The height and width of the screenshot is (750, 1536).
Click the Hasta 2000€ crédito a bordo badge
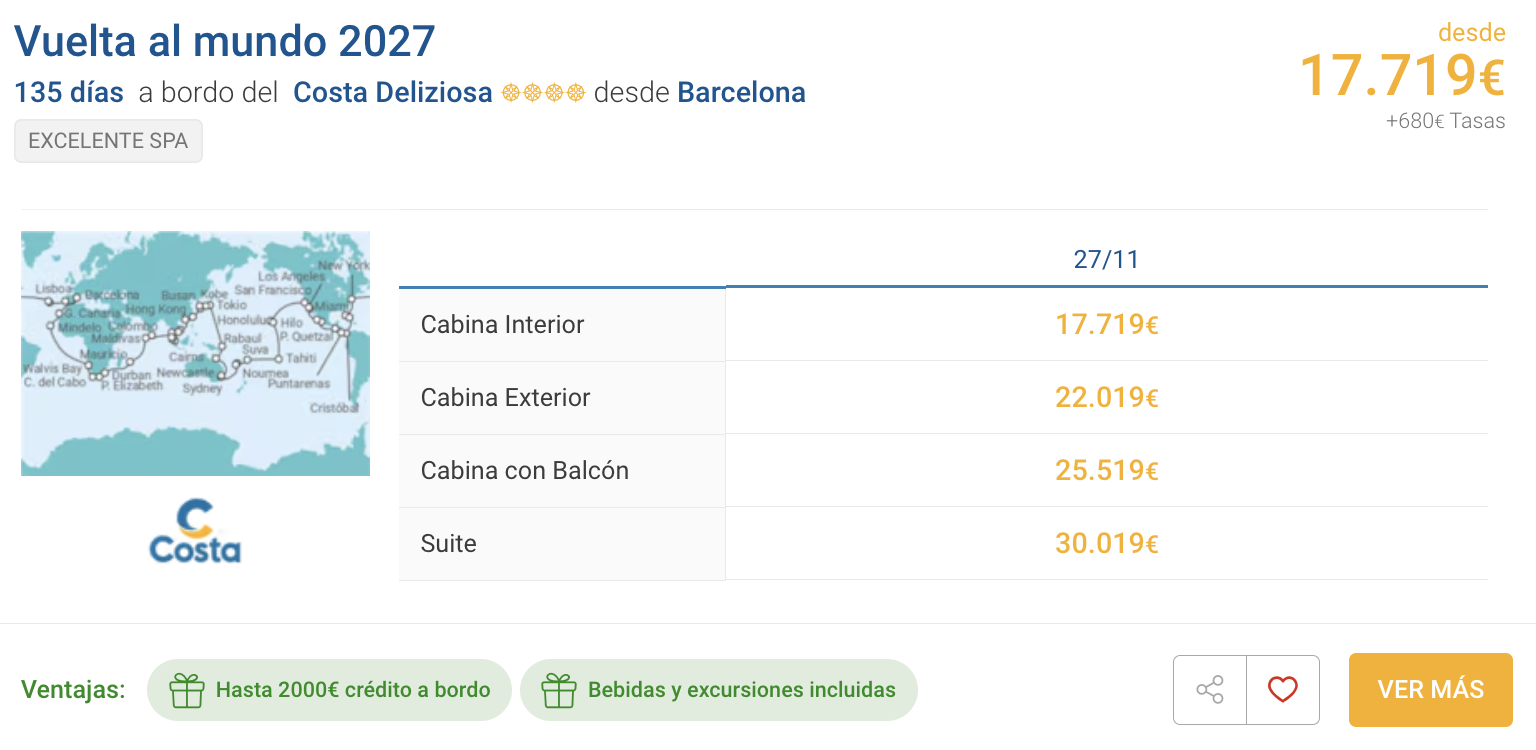coord(329,689)
